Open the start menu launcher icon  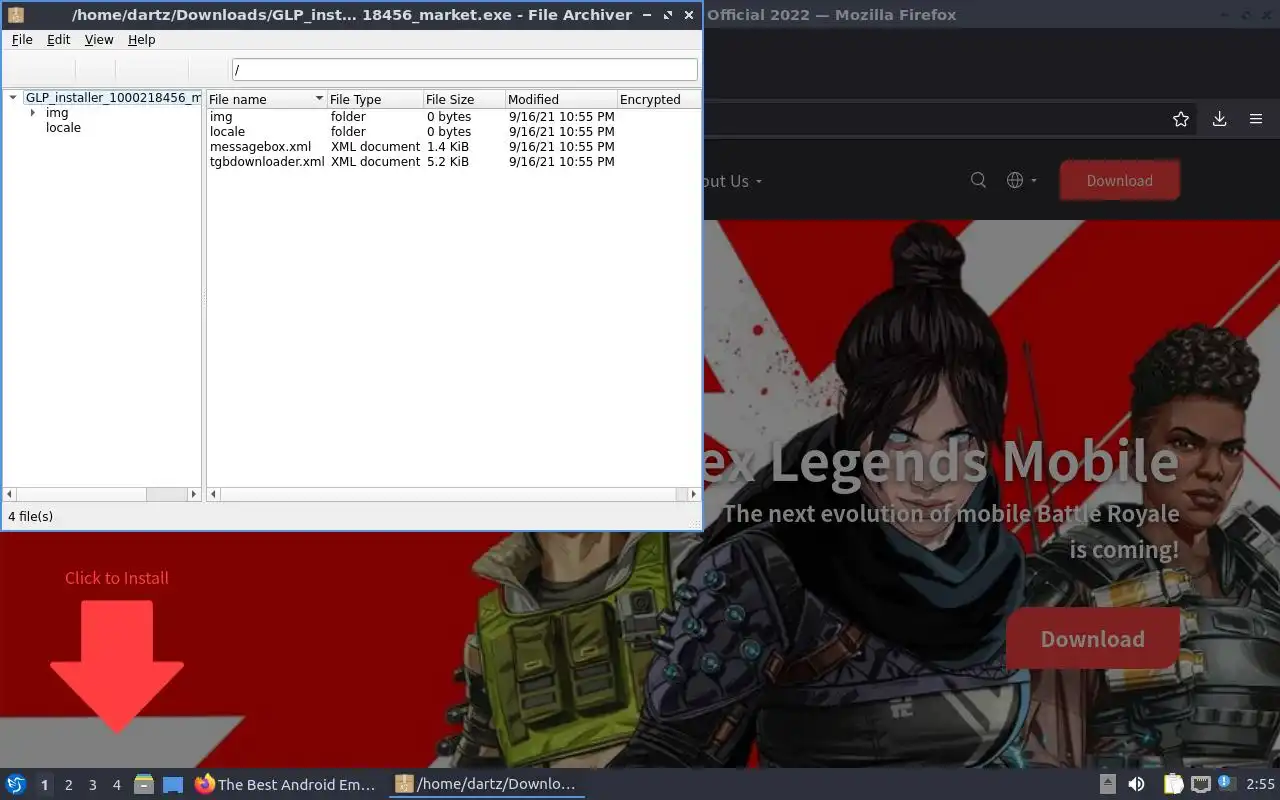[x=16, y=784]
